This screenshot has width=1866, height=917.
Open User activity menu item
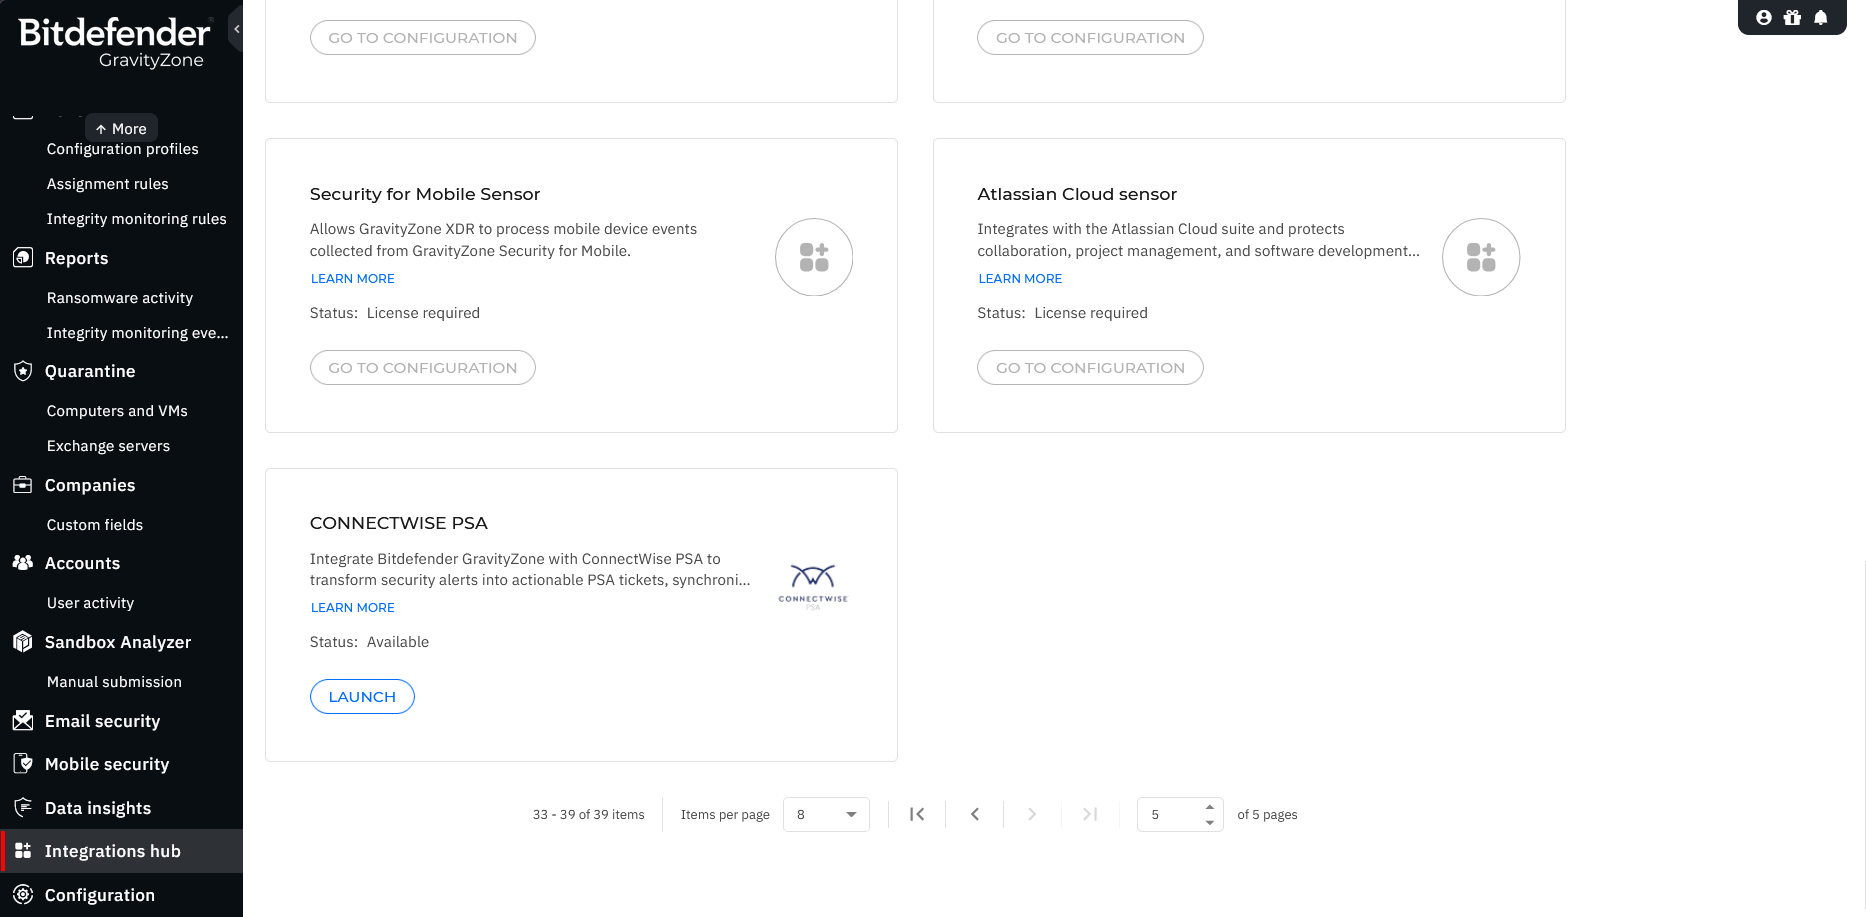pyautogui.click(x=90, y=603)
